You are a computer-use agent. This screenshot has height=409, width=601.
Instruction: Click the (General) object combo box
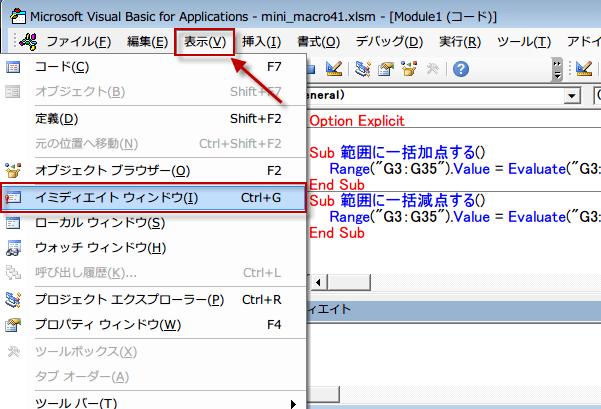pyautogui.click(x=443, y=95)
